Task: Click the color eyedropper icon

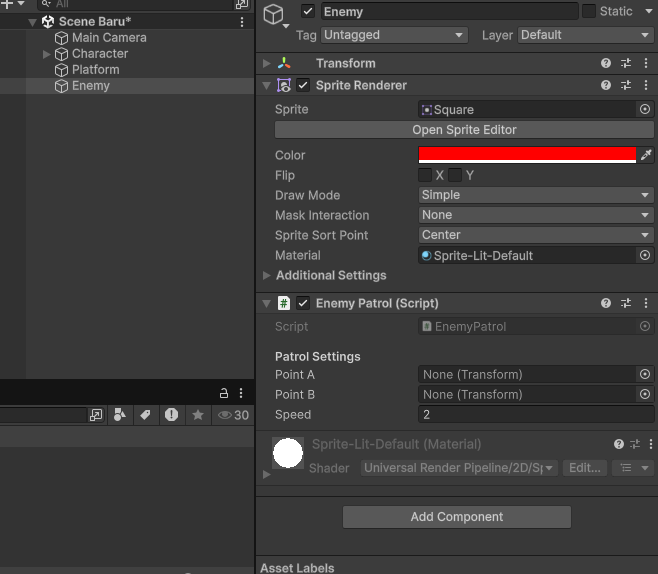Action: [646, 155]
